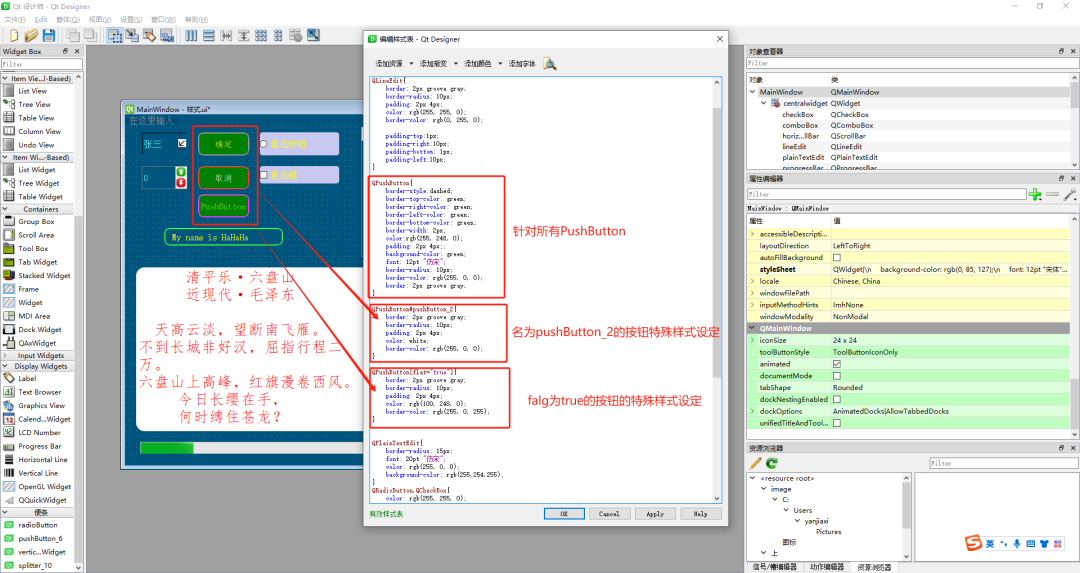Tick the yellow check box in form
Image resolution: width=1080 pixels, height=573 pixels.
(x=264, y=175)
